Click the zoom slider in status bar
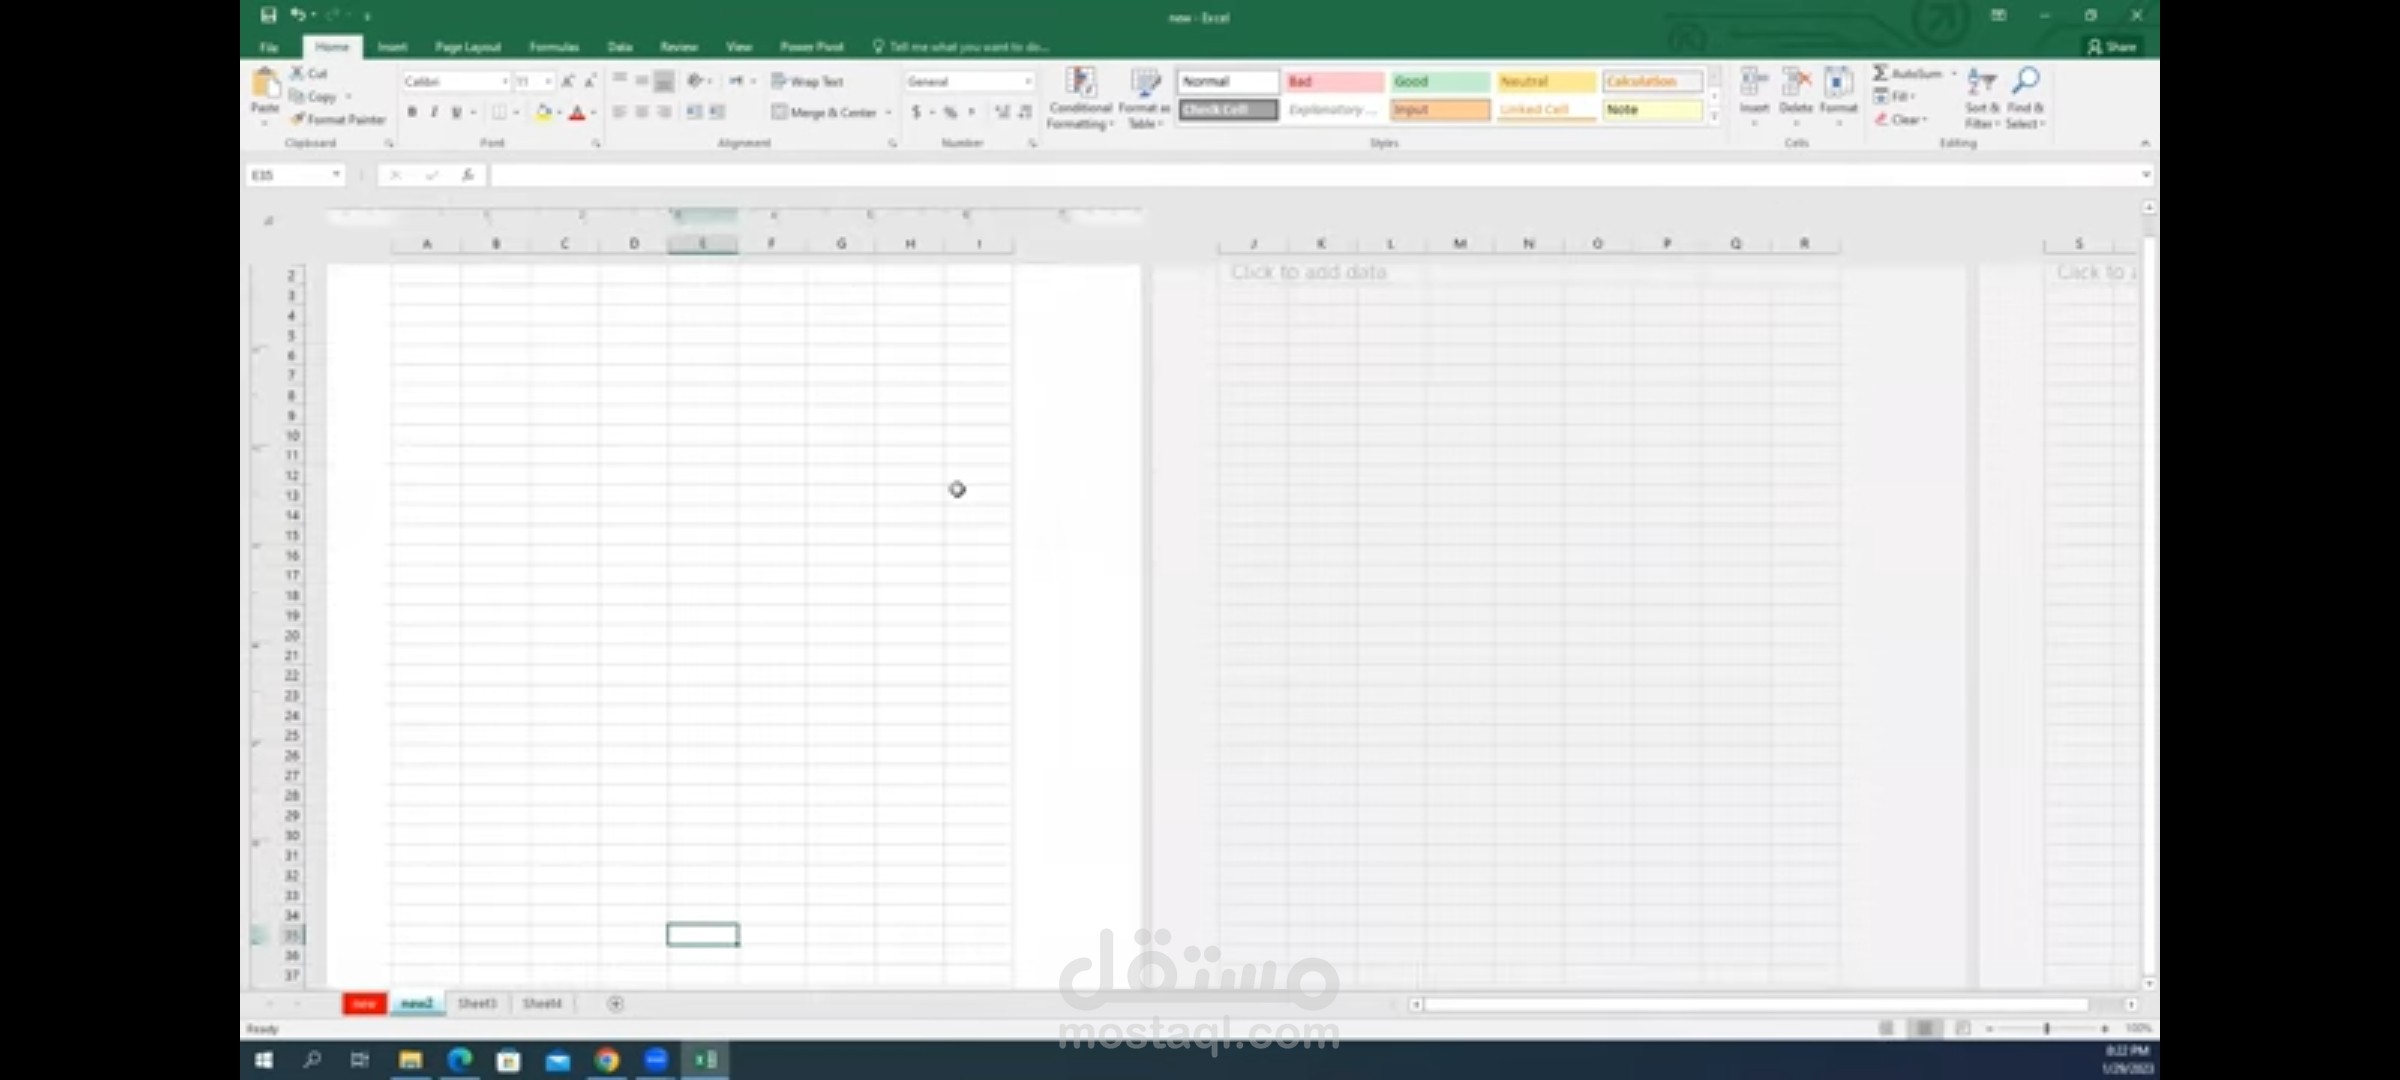The image size is (2400, 1080). [x=2047, y=1028]
